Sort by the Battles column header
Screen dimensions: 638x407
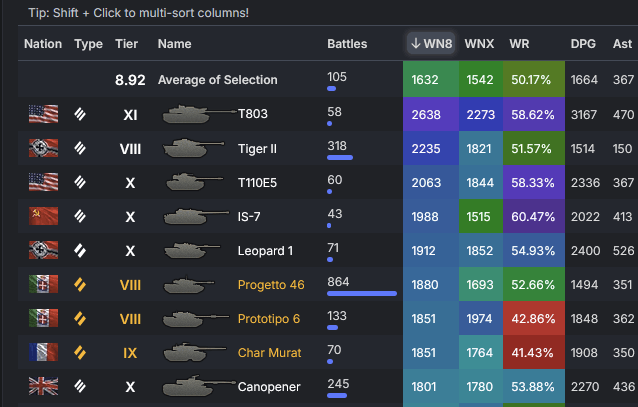347,44
